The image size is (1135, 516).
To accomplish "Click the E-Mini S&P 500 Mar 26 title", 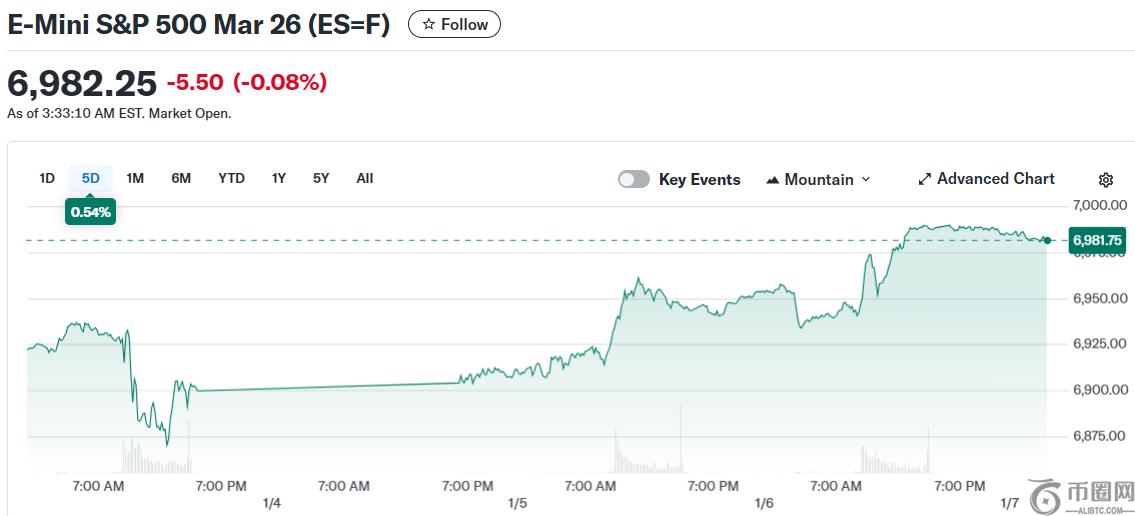I will (x=198, y=25).
